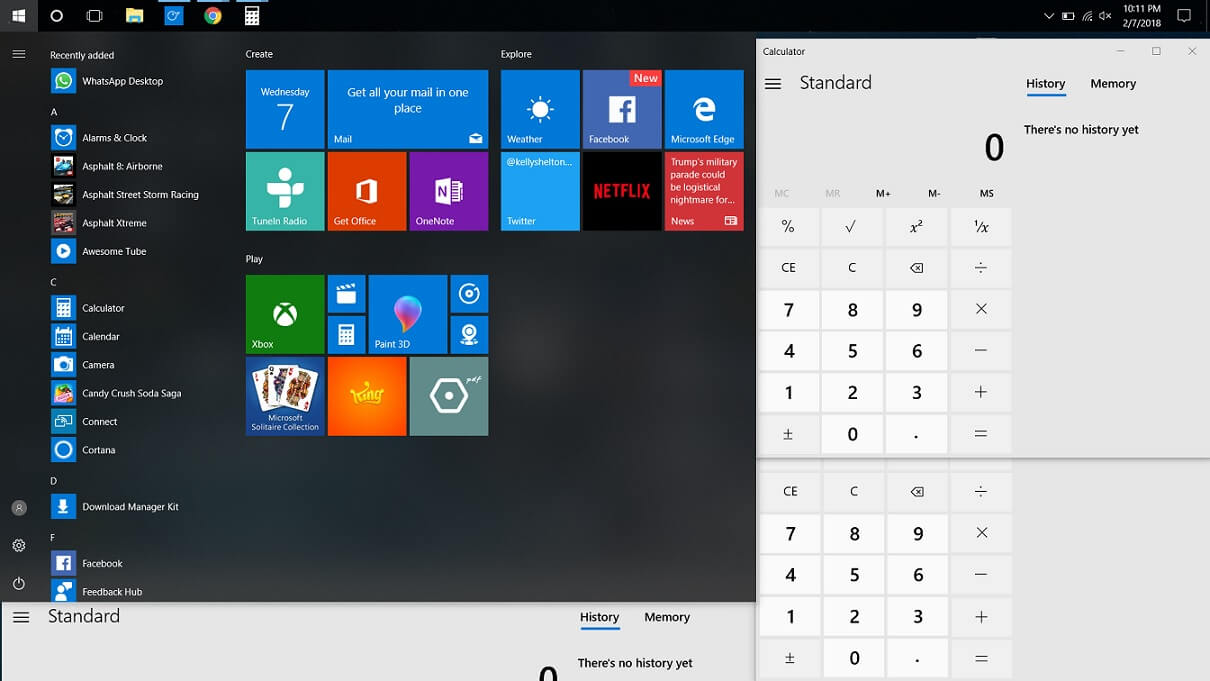Open Google Chrome from the taskbar
Screen dimensions: 1210x681
click(x=212, y=15)
